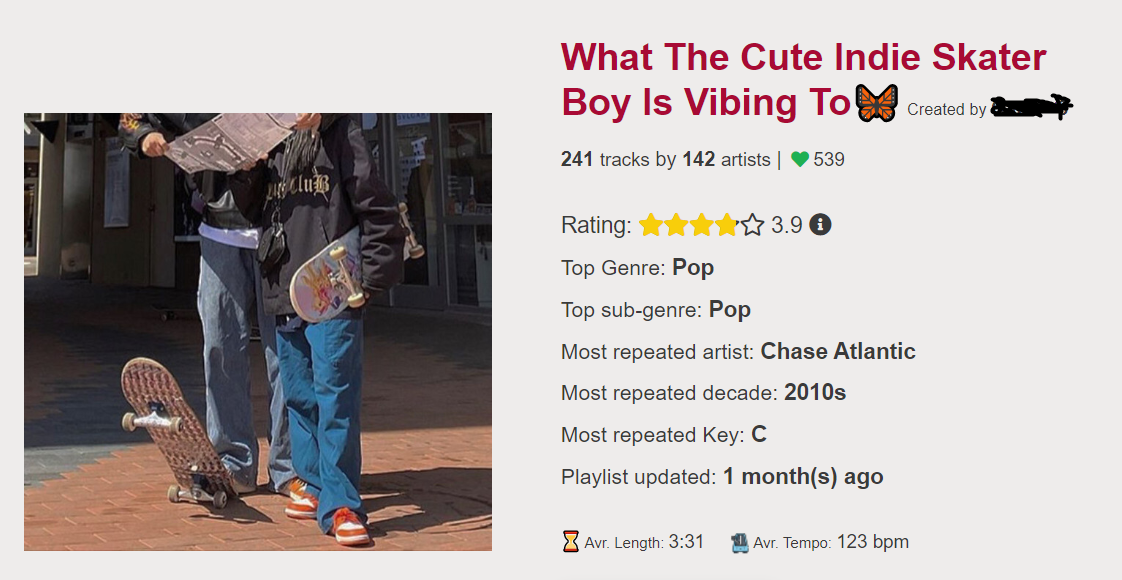Select most repeated artist Chase Atlantic
This screenshot has width=1122, height=580.
coord(838,351)
